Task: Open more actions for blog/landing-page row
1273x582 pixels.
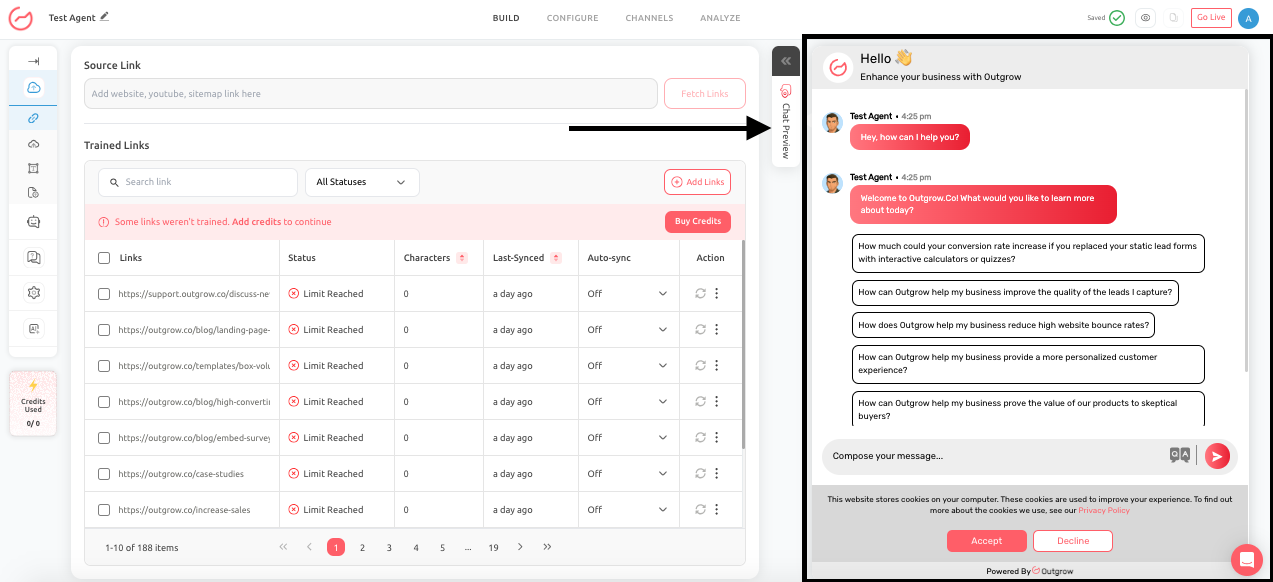Action: coord(717,330)
